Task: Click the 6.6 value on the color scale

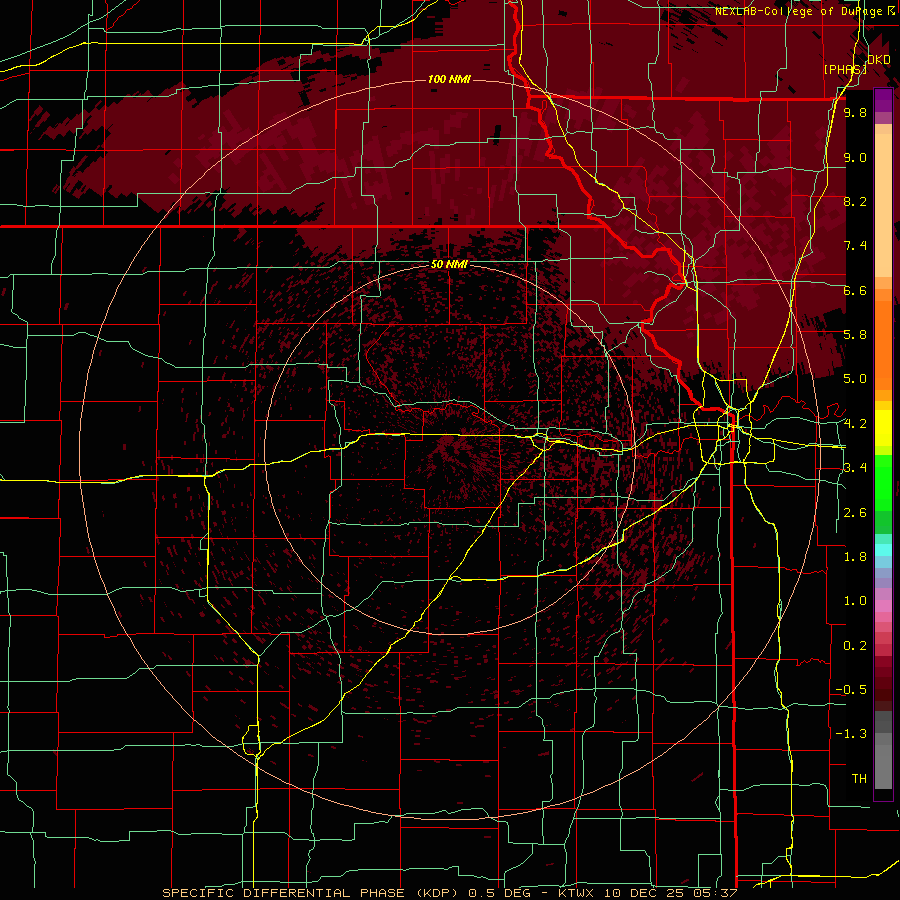Action: click(855, 290)
